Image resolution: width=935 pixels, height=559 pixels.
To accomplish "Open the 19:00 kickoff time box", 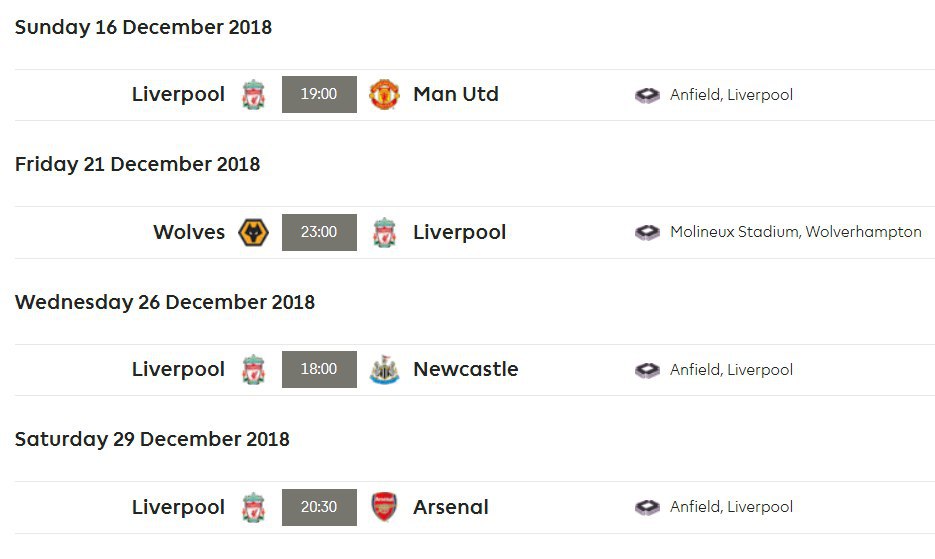I will tap(319, 94).
